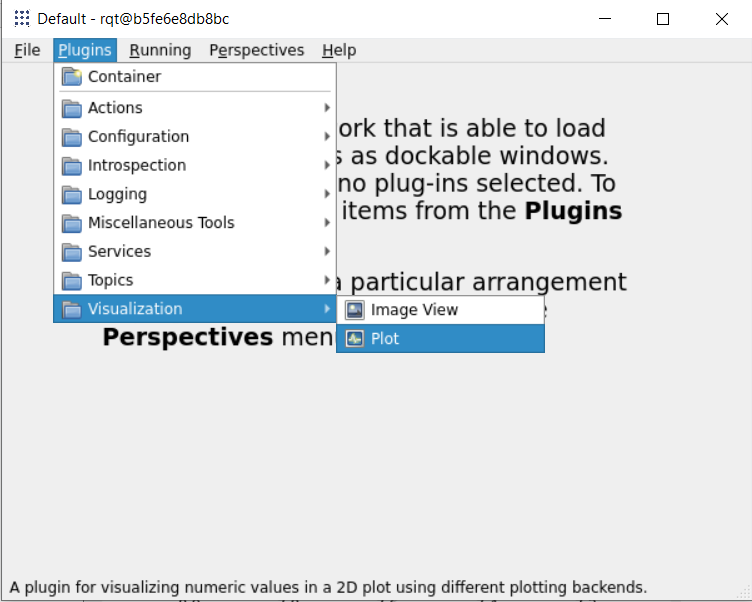Select the Visualization category label
Screen dimensions: 752x602
pyautogui.click(x=135, y=309)
